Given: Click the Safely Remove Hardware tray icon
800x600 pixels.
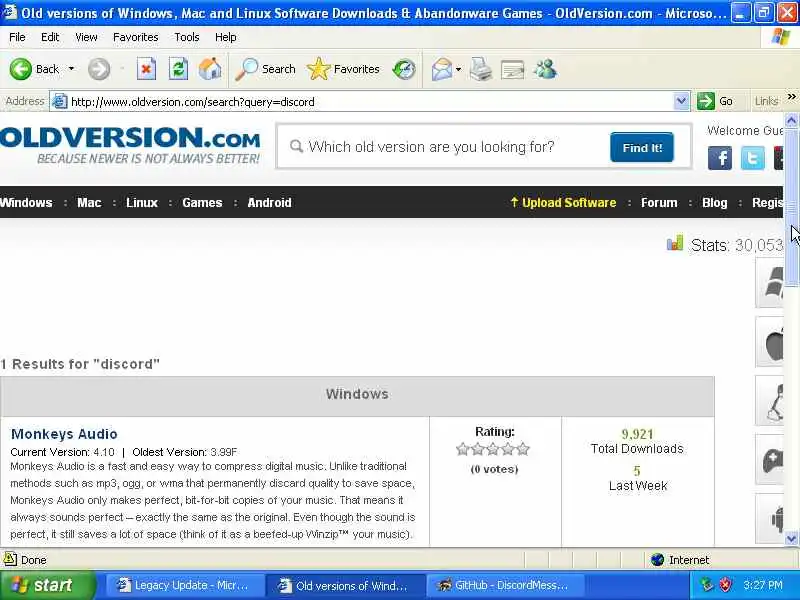Looking at the screenshot, I should (707, 585).
